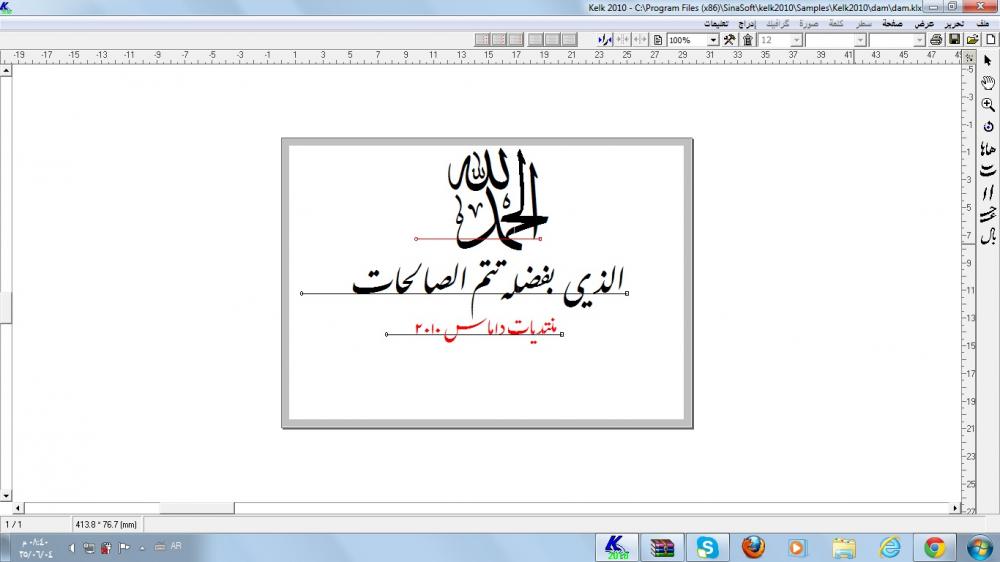Open the تحرير (Edit) menu

[955, 22]
